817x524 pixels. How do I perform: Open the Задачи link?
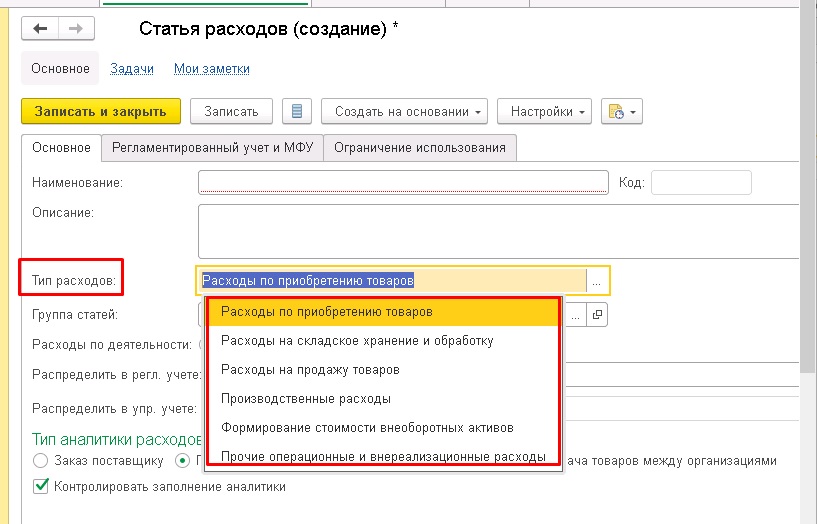(132, 69)
